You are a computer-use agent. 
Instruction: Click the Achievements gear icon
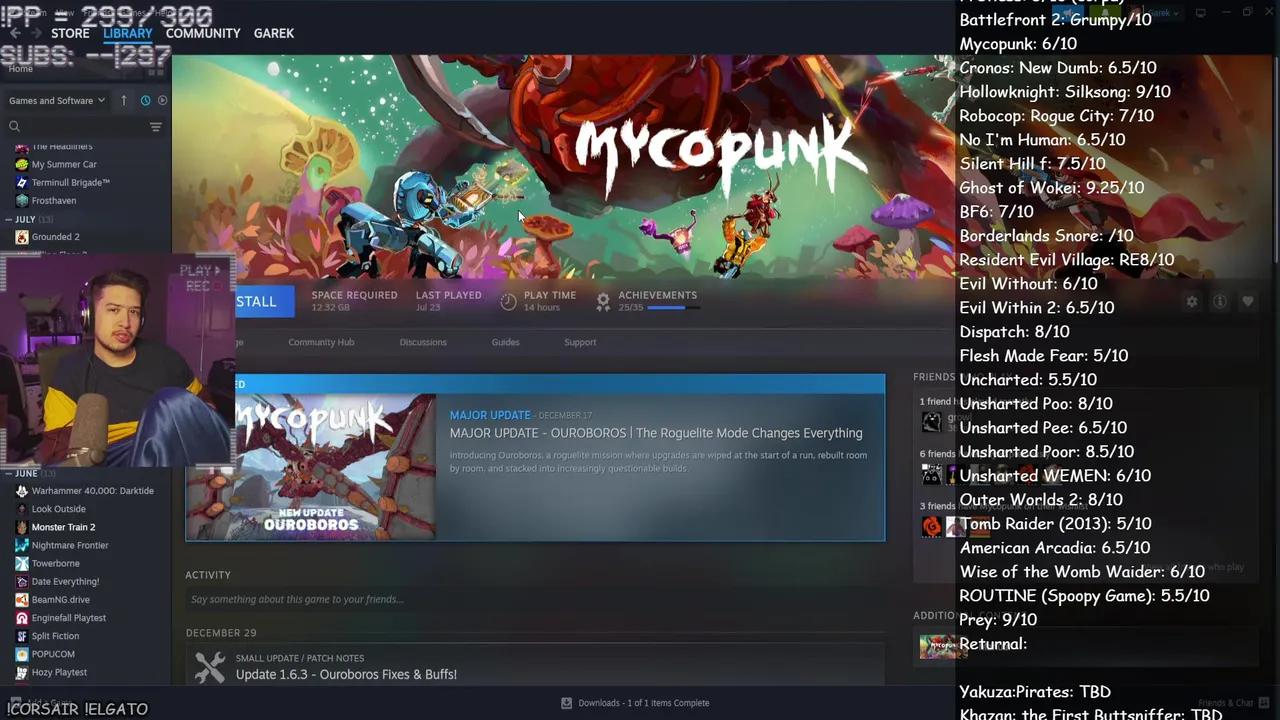click(x=603, y=302)
